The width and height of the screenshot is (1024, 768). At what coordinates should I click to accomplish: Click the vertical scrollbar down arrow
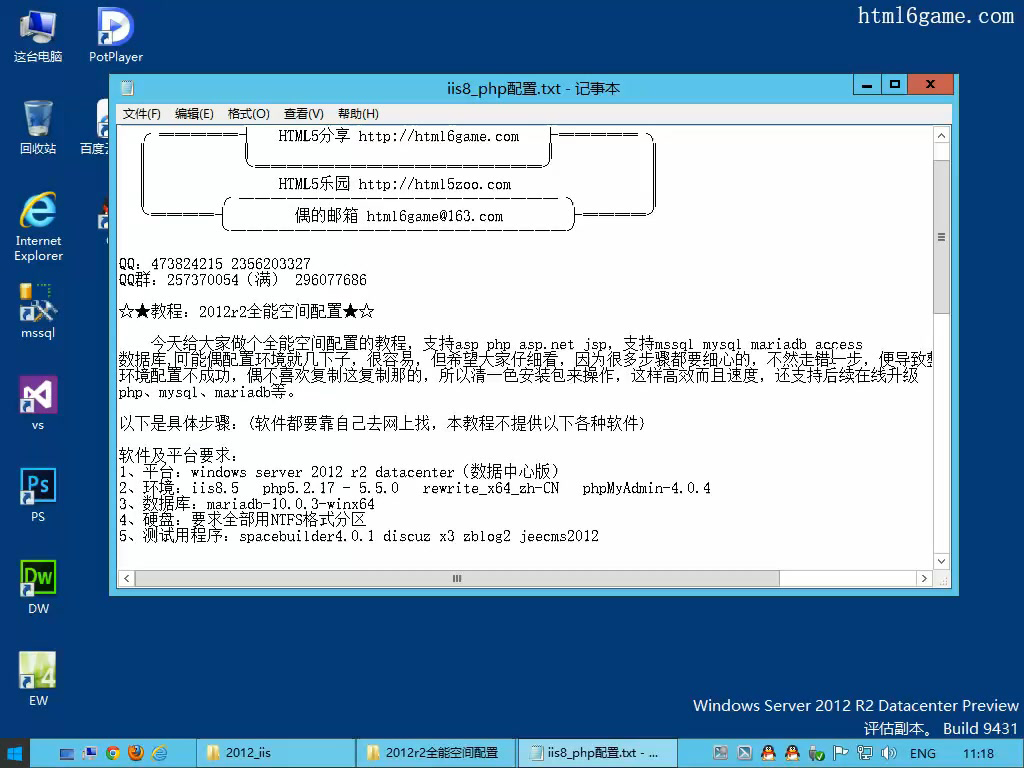click(x=941, y=561)
